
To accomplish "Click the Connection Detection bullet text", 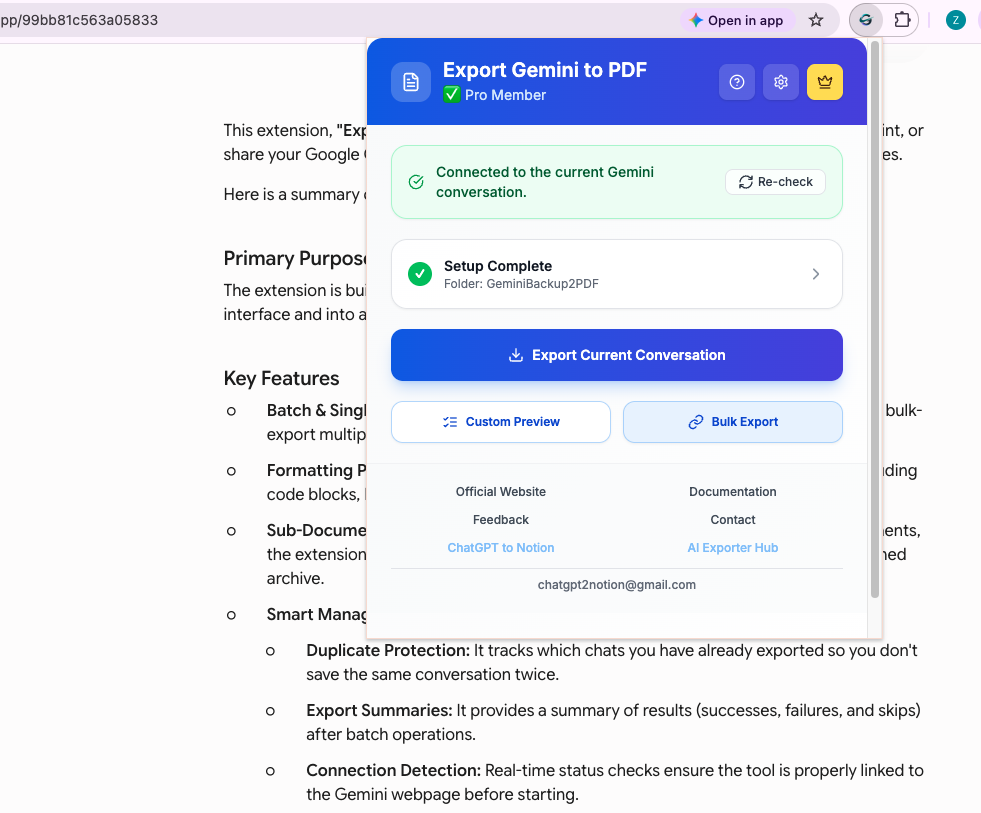I will (615, 782).
